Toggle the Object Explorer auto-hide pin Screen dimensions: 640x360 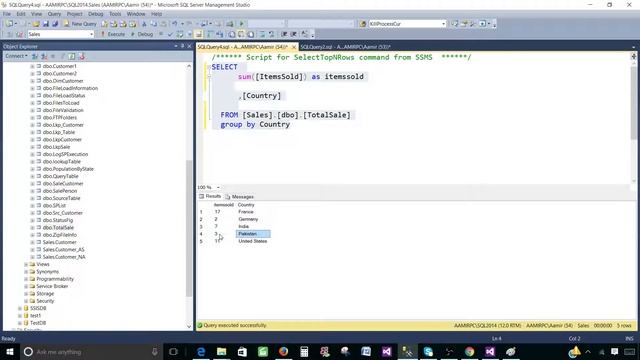point(182,46)
